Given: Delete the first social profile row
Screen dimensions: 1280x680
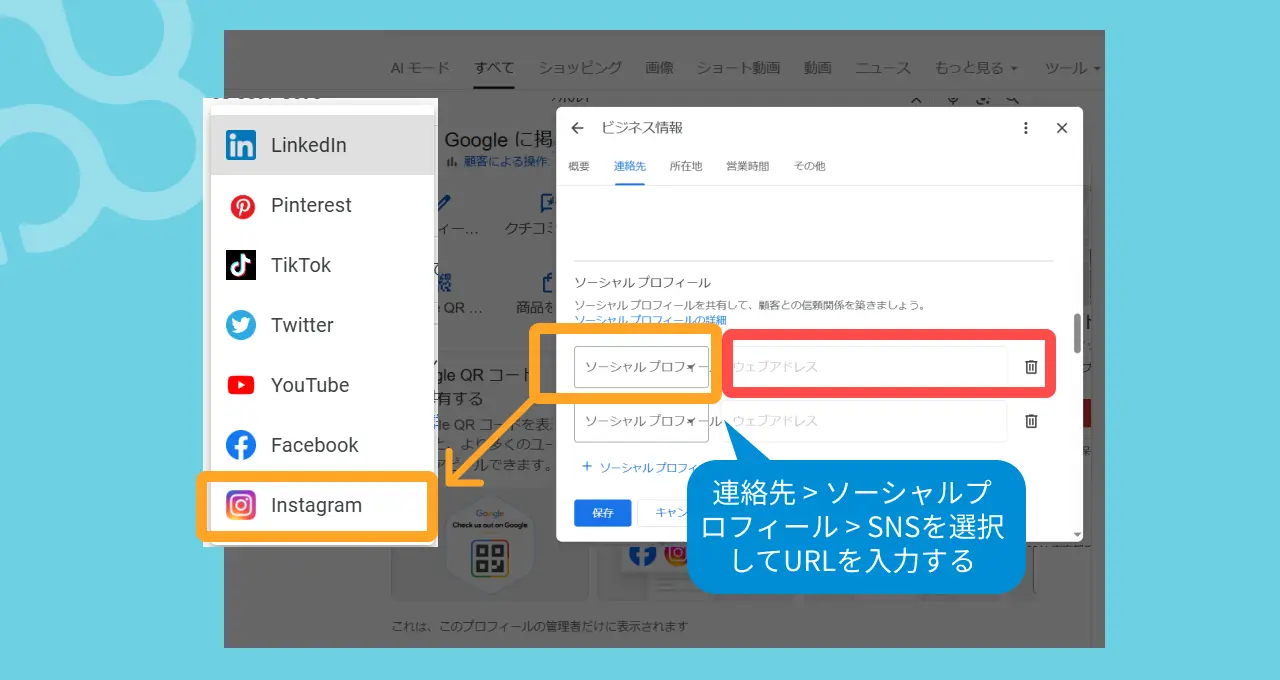Looking at the screenshot, I should [x=1031, y=367].
